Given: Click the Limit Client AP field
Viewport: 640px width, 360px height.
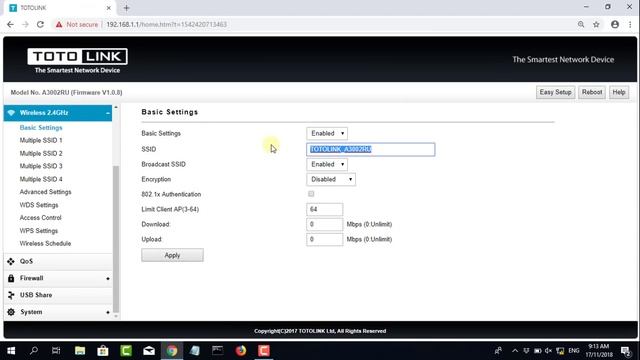Looking at the screenshot, I should [x=324, y=209].
